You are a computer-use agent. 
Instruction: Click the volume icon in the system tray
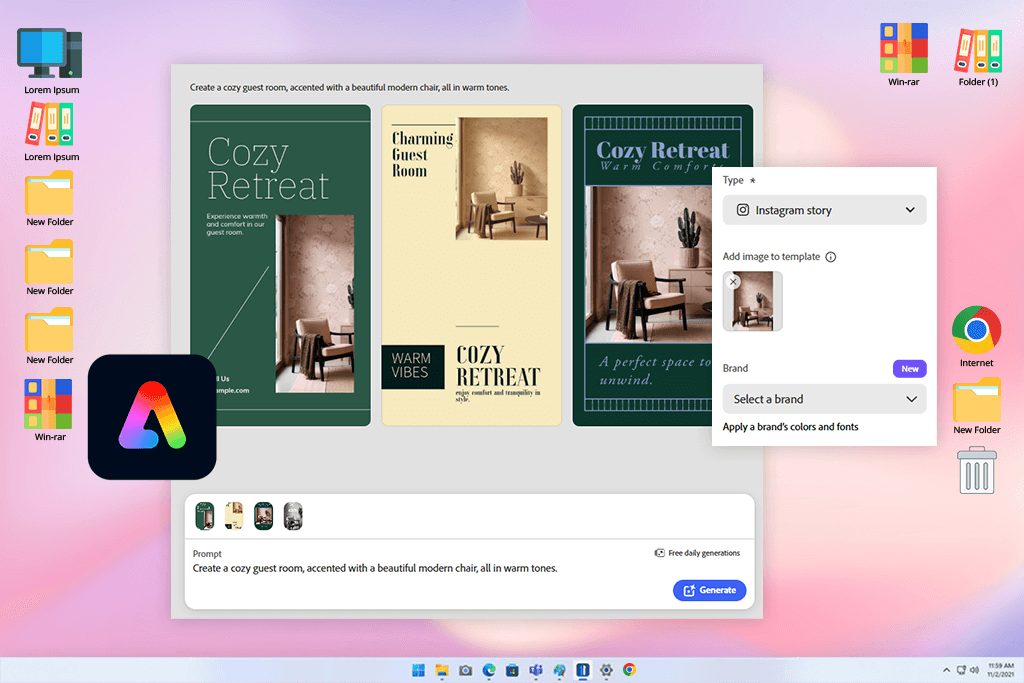(974, 670)
